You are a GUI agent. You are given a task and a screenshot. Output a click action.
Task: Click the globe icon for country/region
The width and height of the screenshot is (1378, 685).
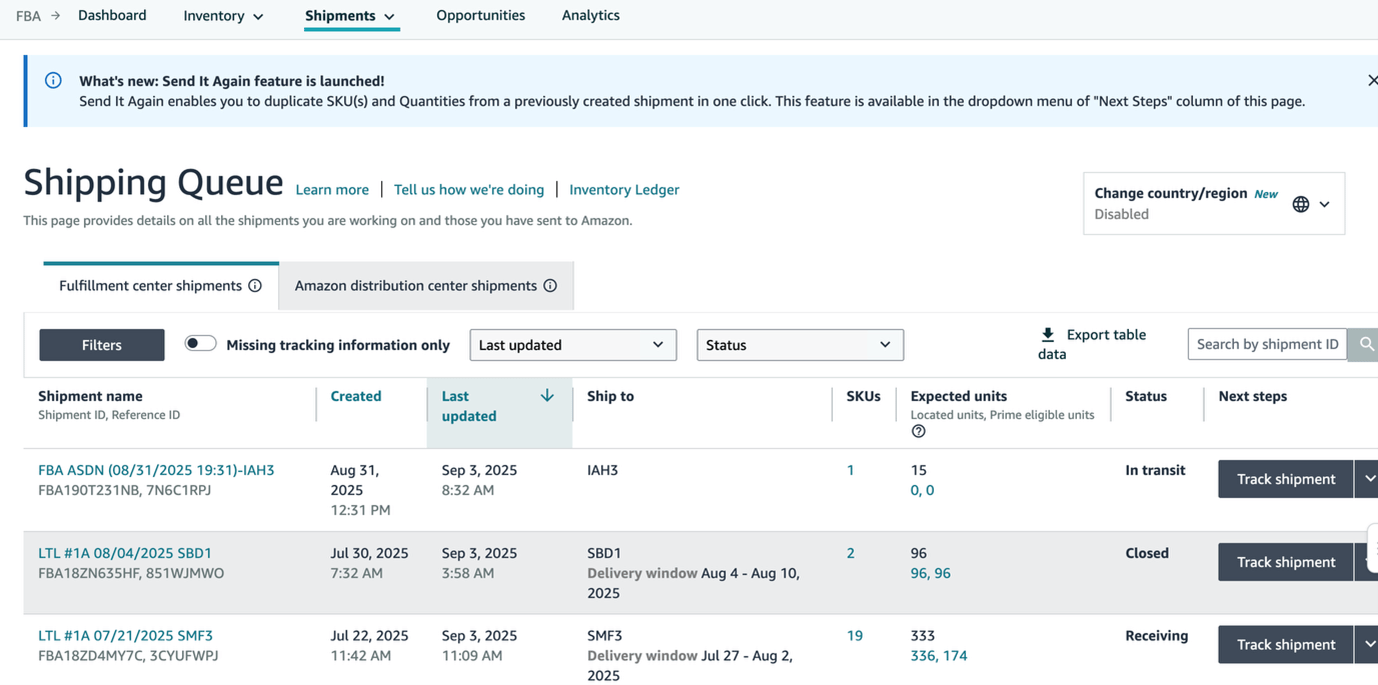[x=1300, y=204]
